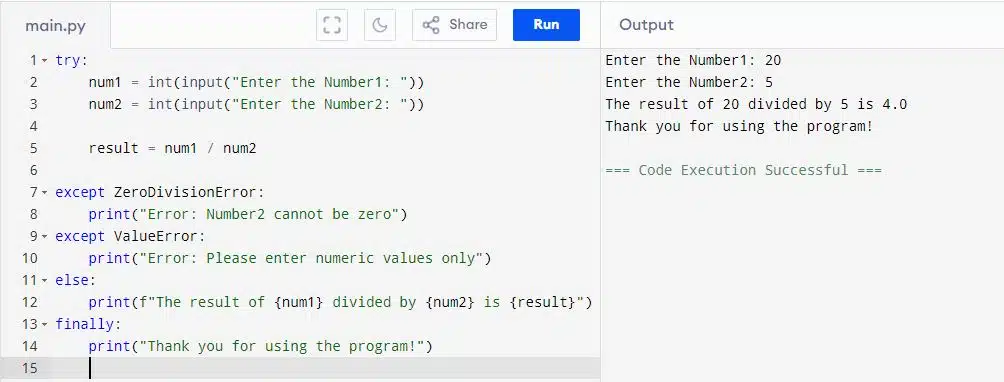The height and width of the screenshot is (382, 1004).
Task: Click the Share button
Action: click(x=455, y=25)
